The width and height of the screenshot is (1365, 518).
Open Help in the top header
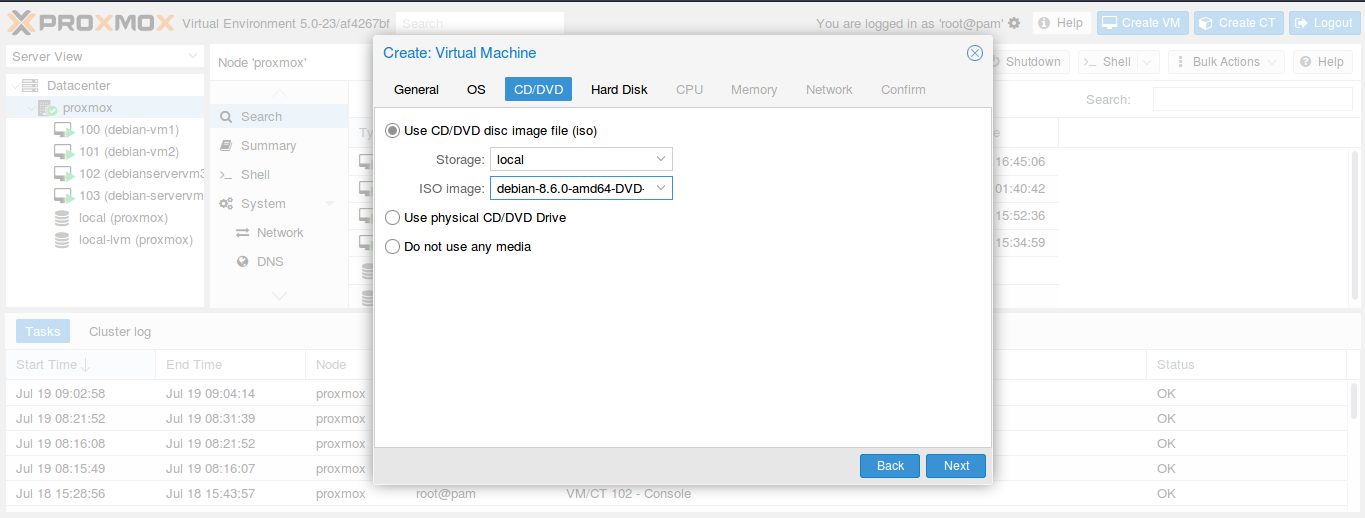pos(1062,23)
